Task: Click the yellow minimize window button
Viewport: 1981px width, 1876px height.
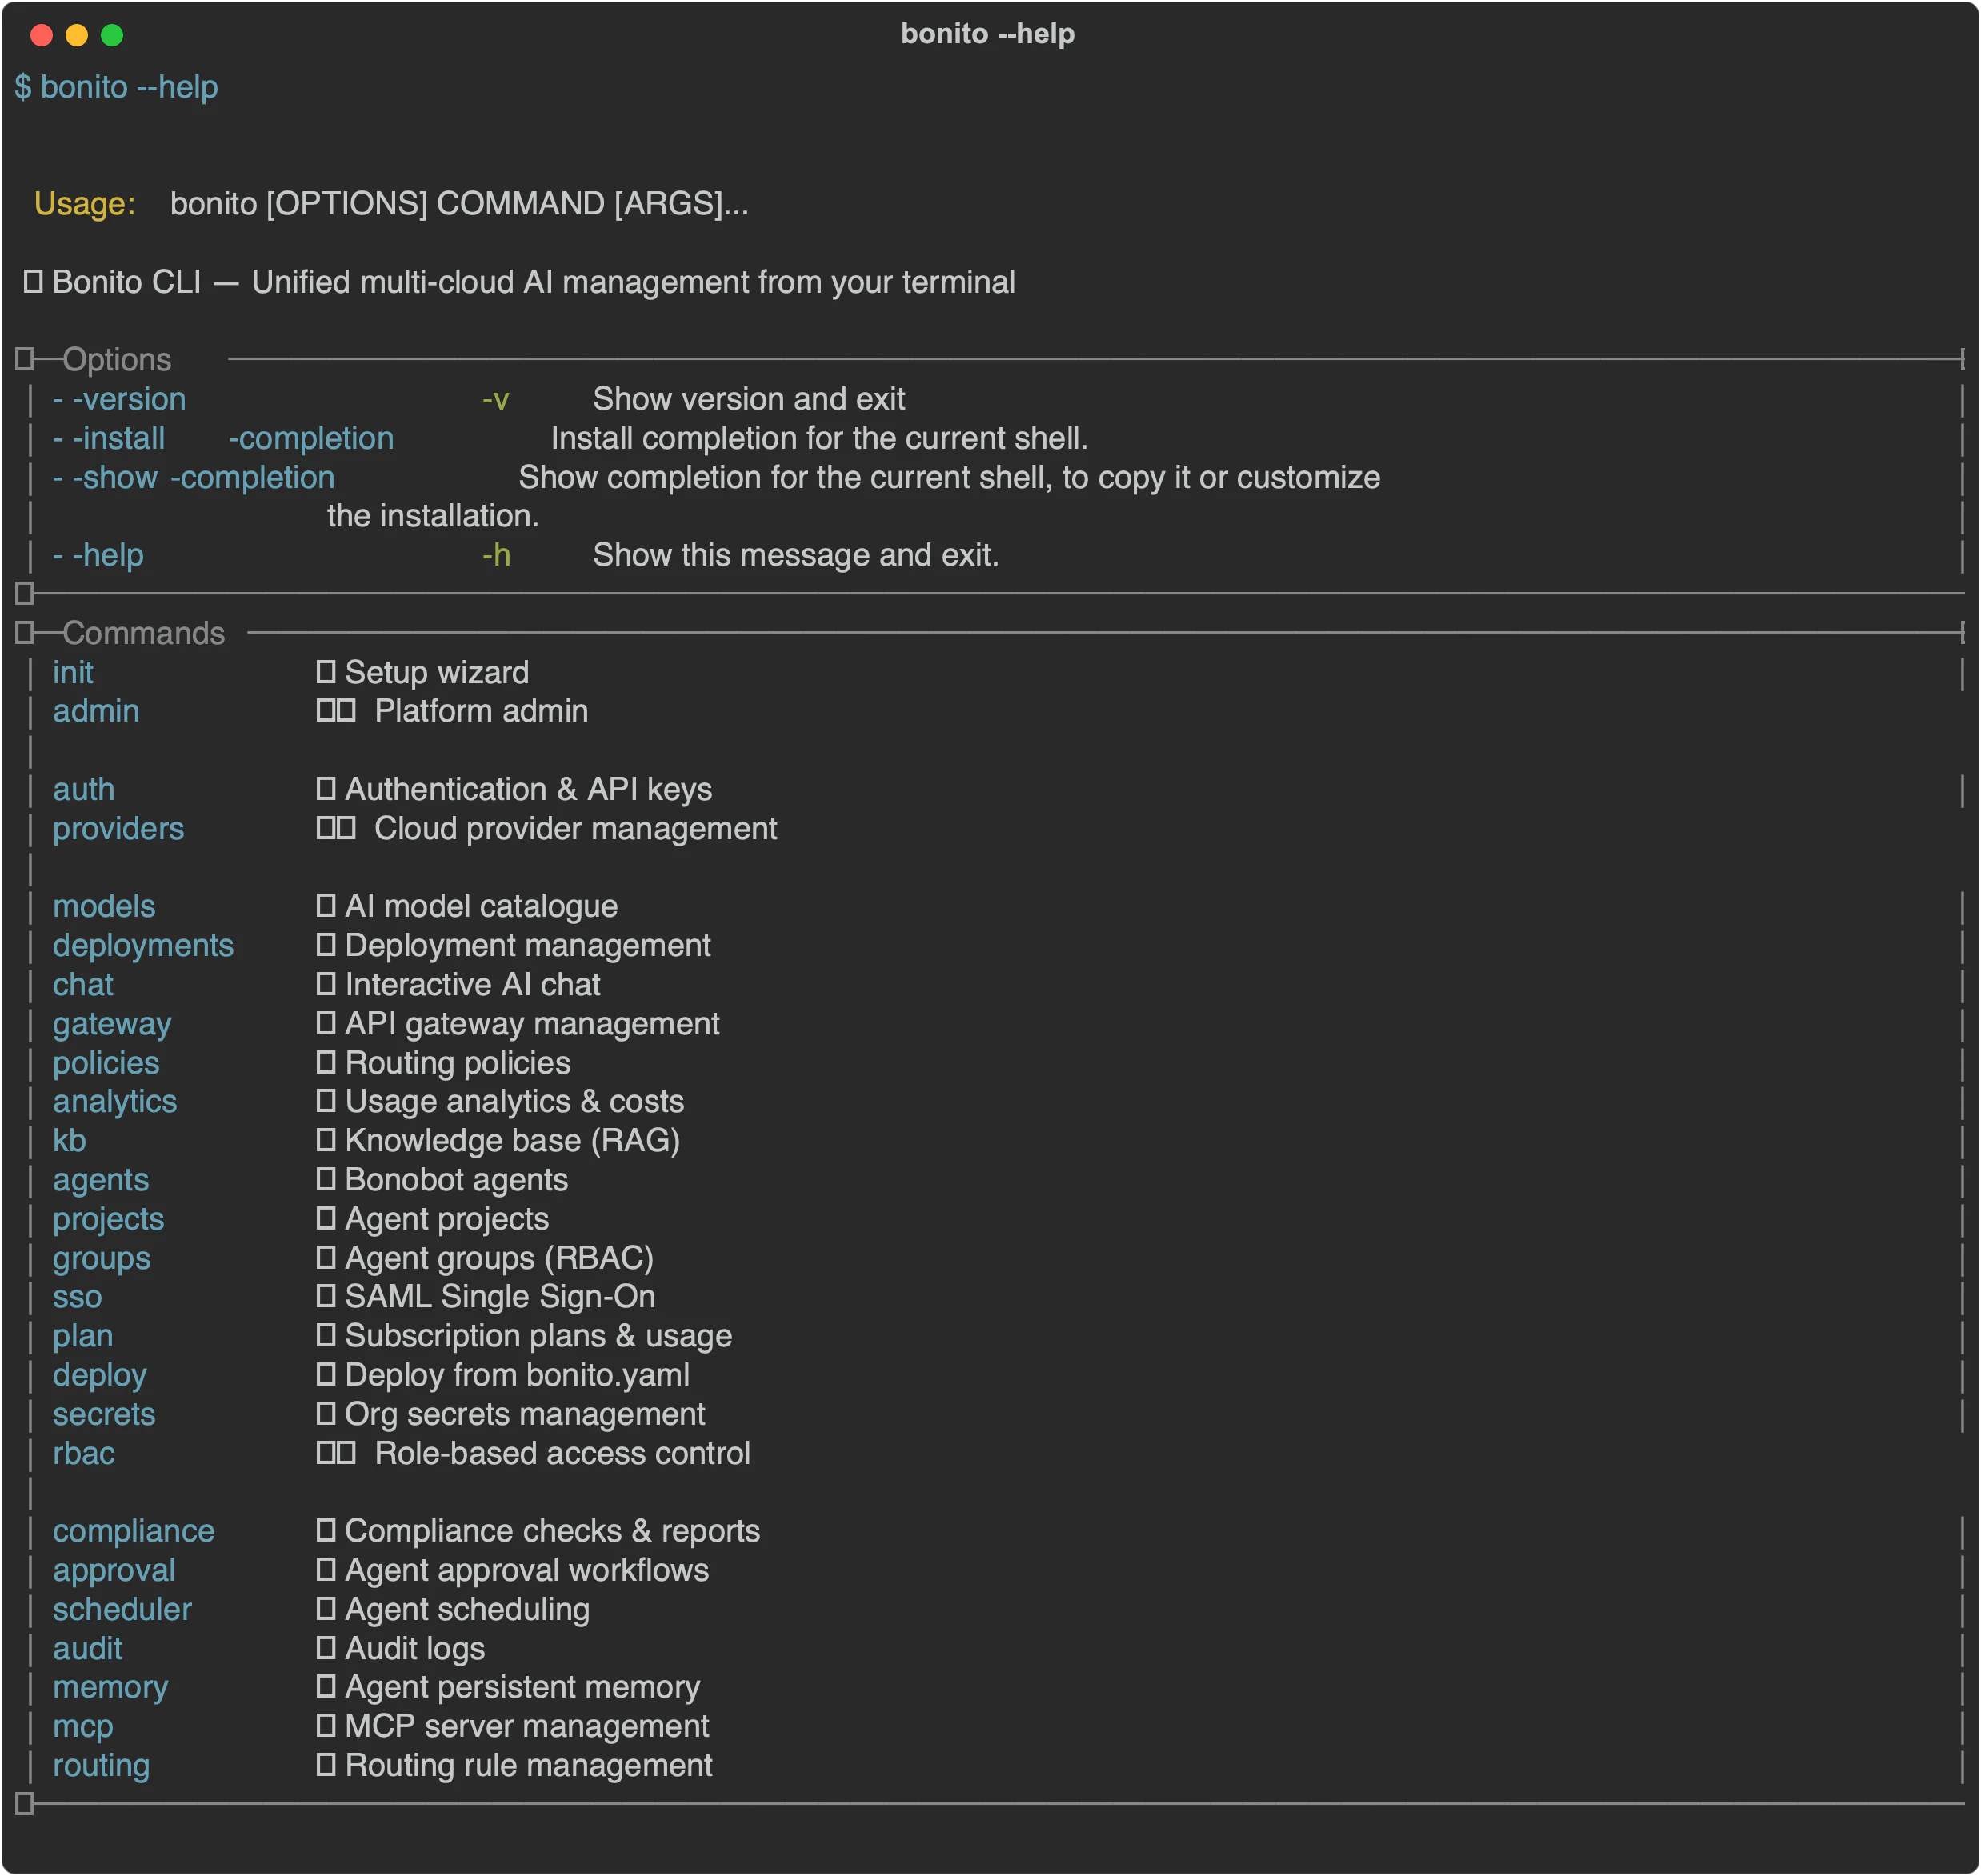Action: 76,35
